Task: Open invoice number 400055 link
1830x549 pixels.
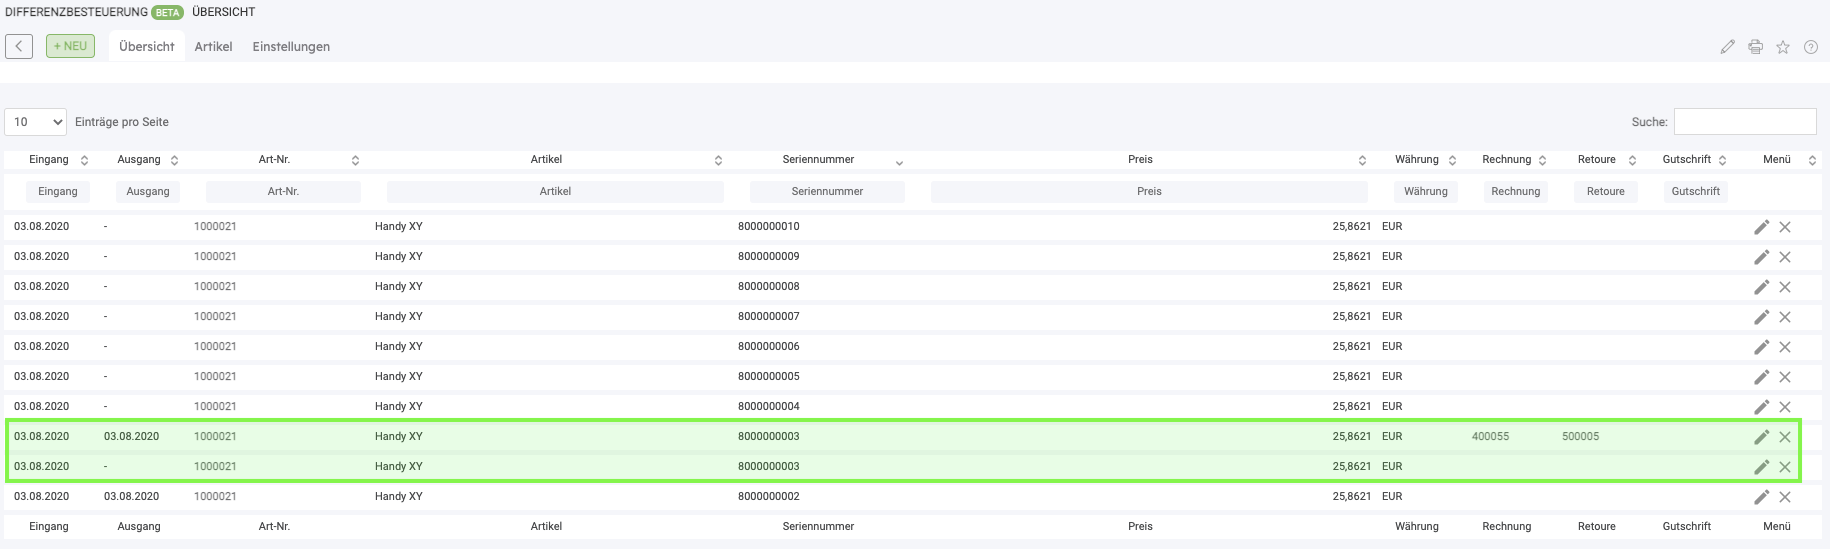Action: (1490, 437)
